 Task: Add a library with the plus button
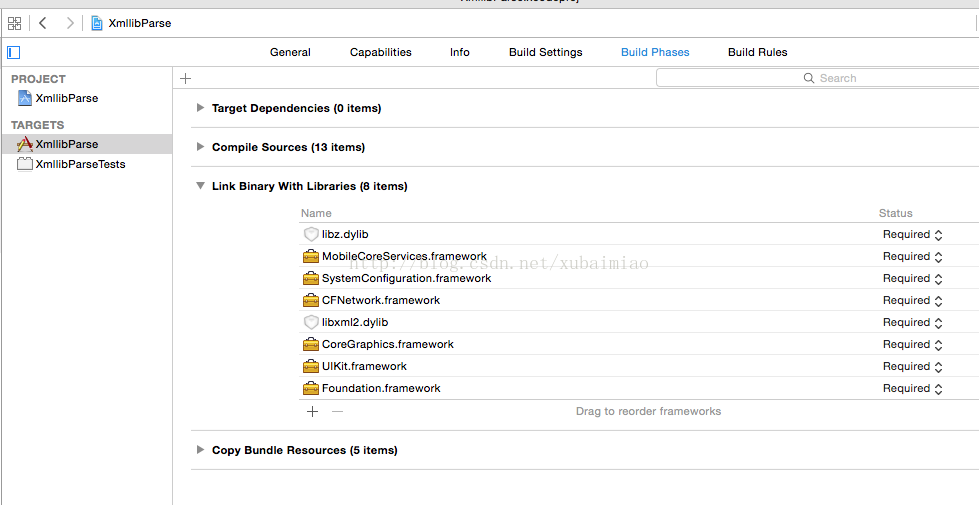(313, 411)
